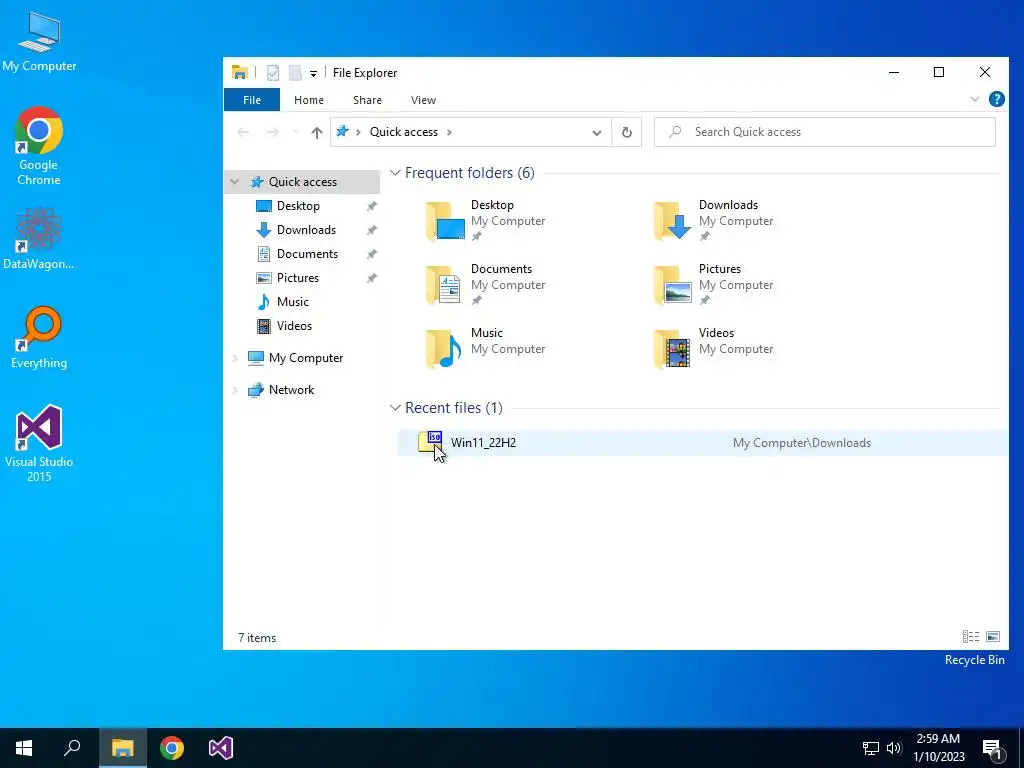Screen dimensions: 1024x768
Task: Select Desktop in the navigation pane
Action: point(298,206)
